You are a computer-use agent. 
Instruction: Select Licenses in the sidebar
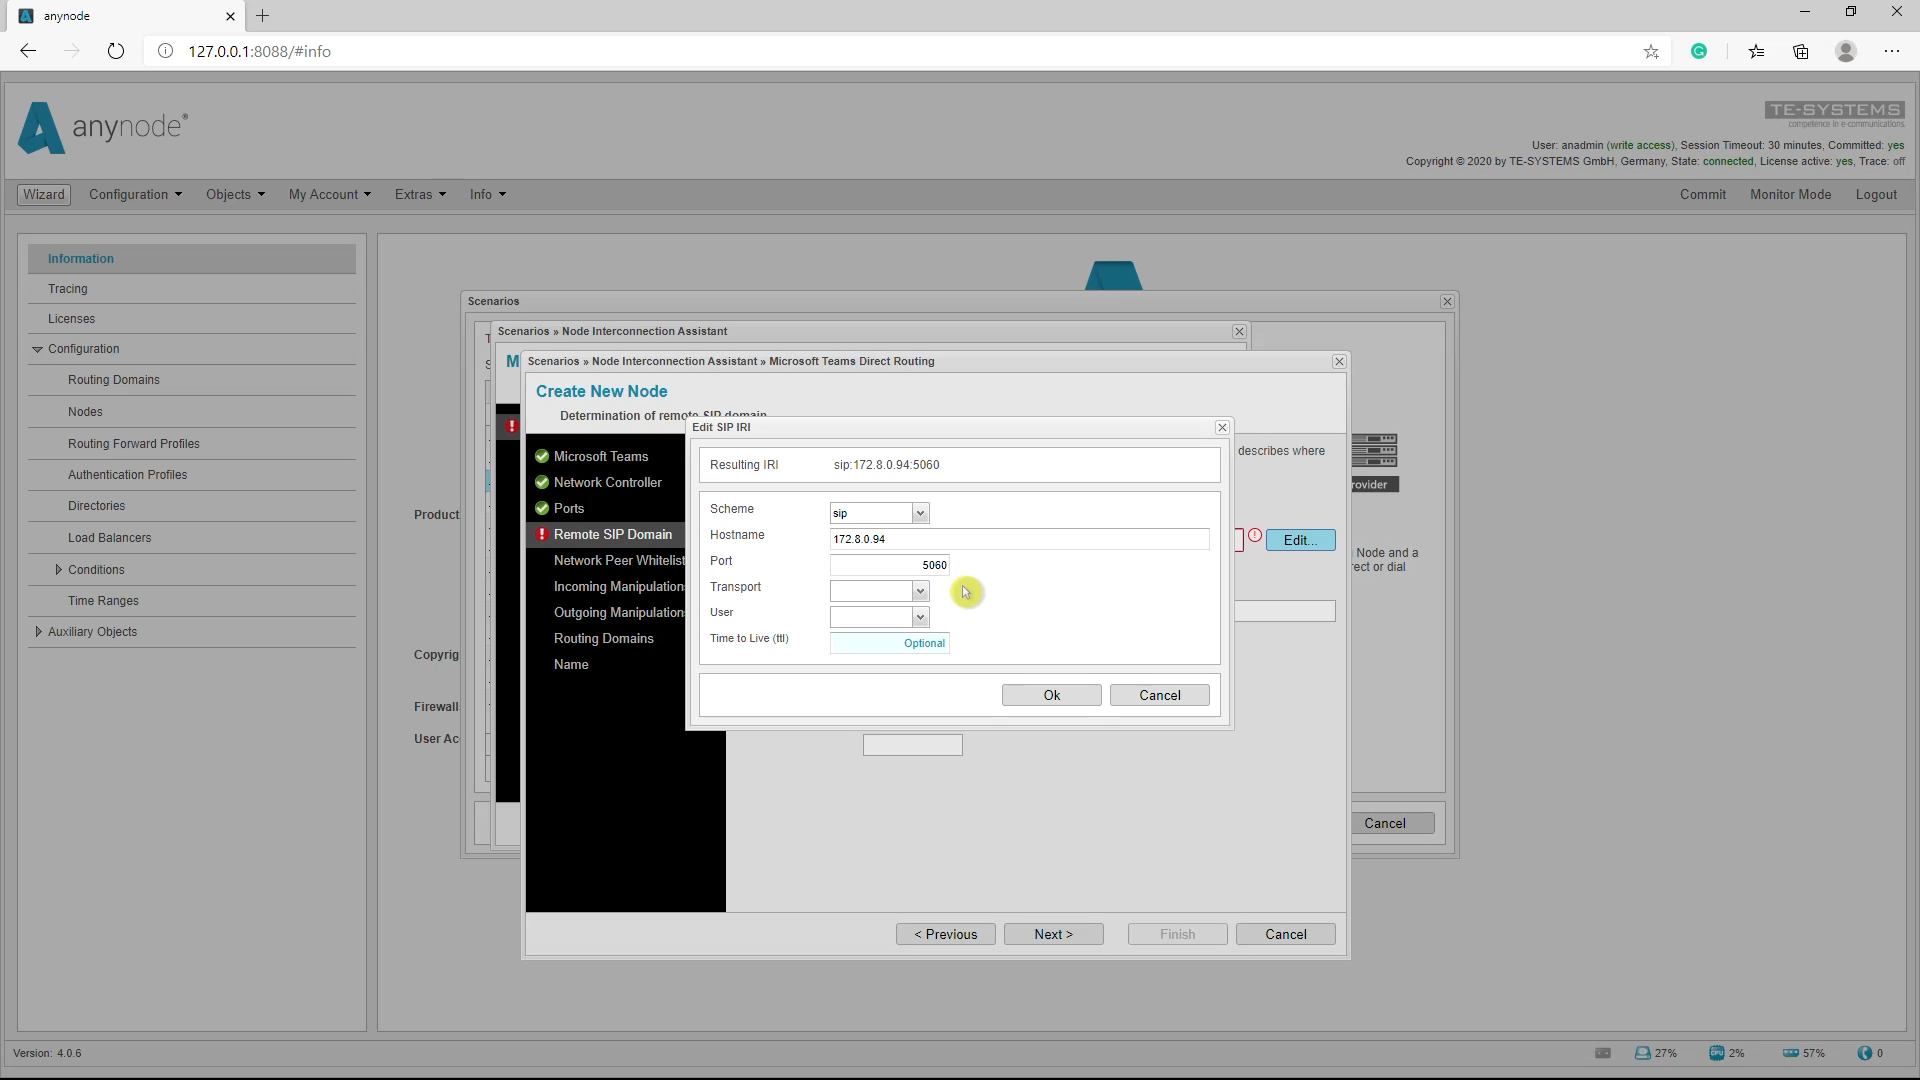[192, 319]
